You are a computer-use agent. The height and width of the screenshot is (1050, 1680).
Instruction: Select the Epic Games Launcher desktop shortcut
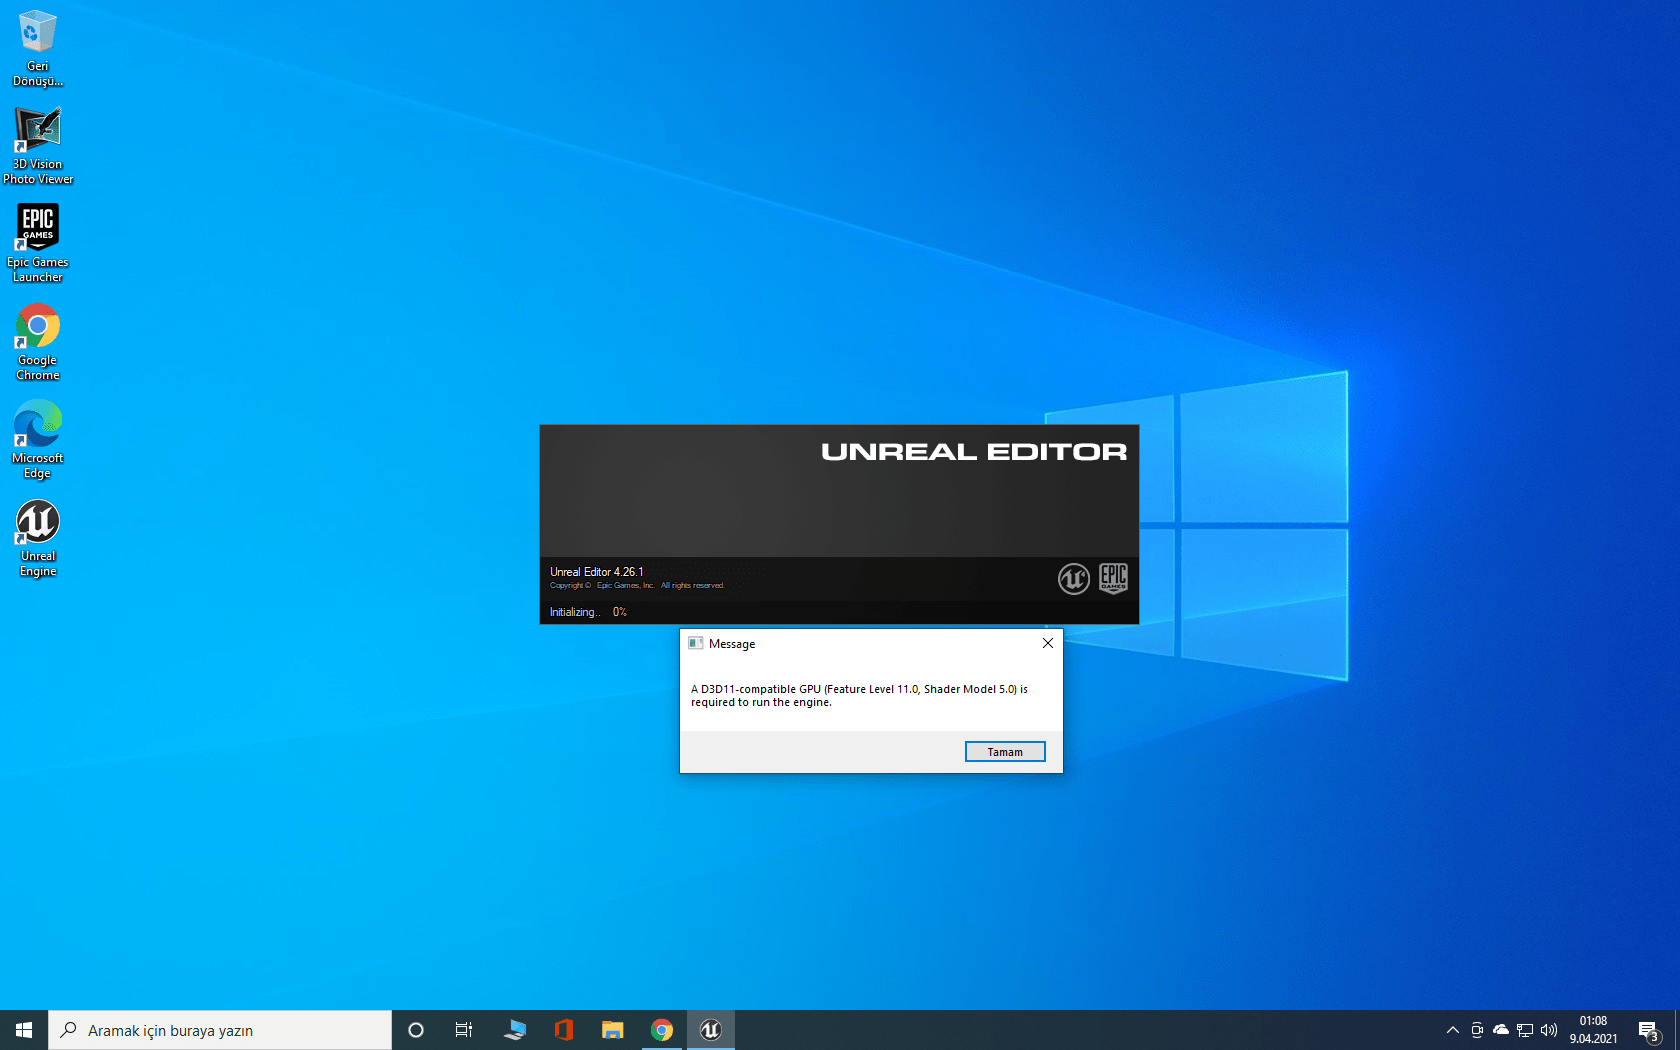(x=38, y=245)
